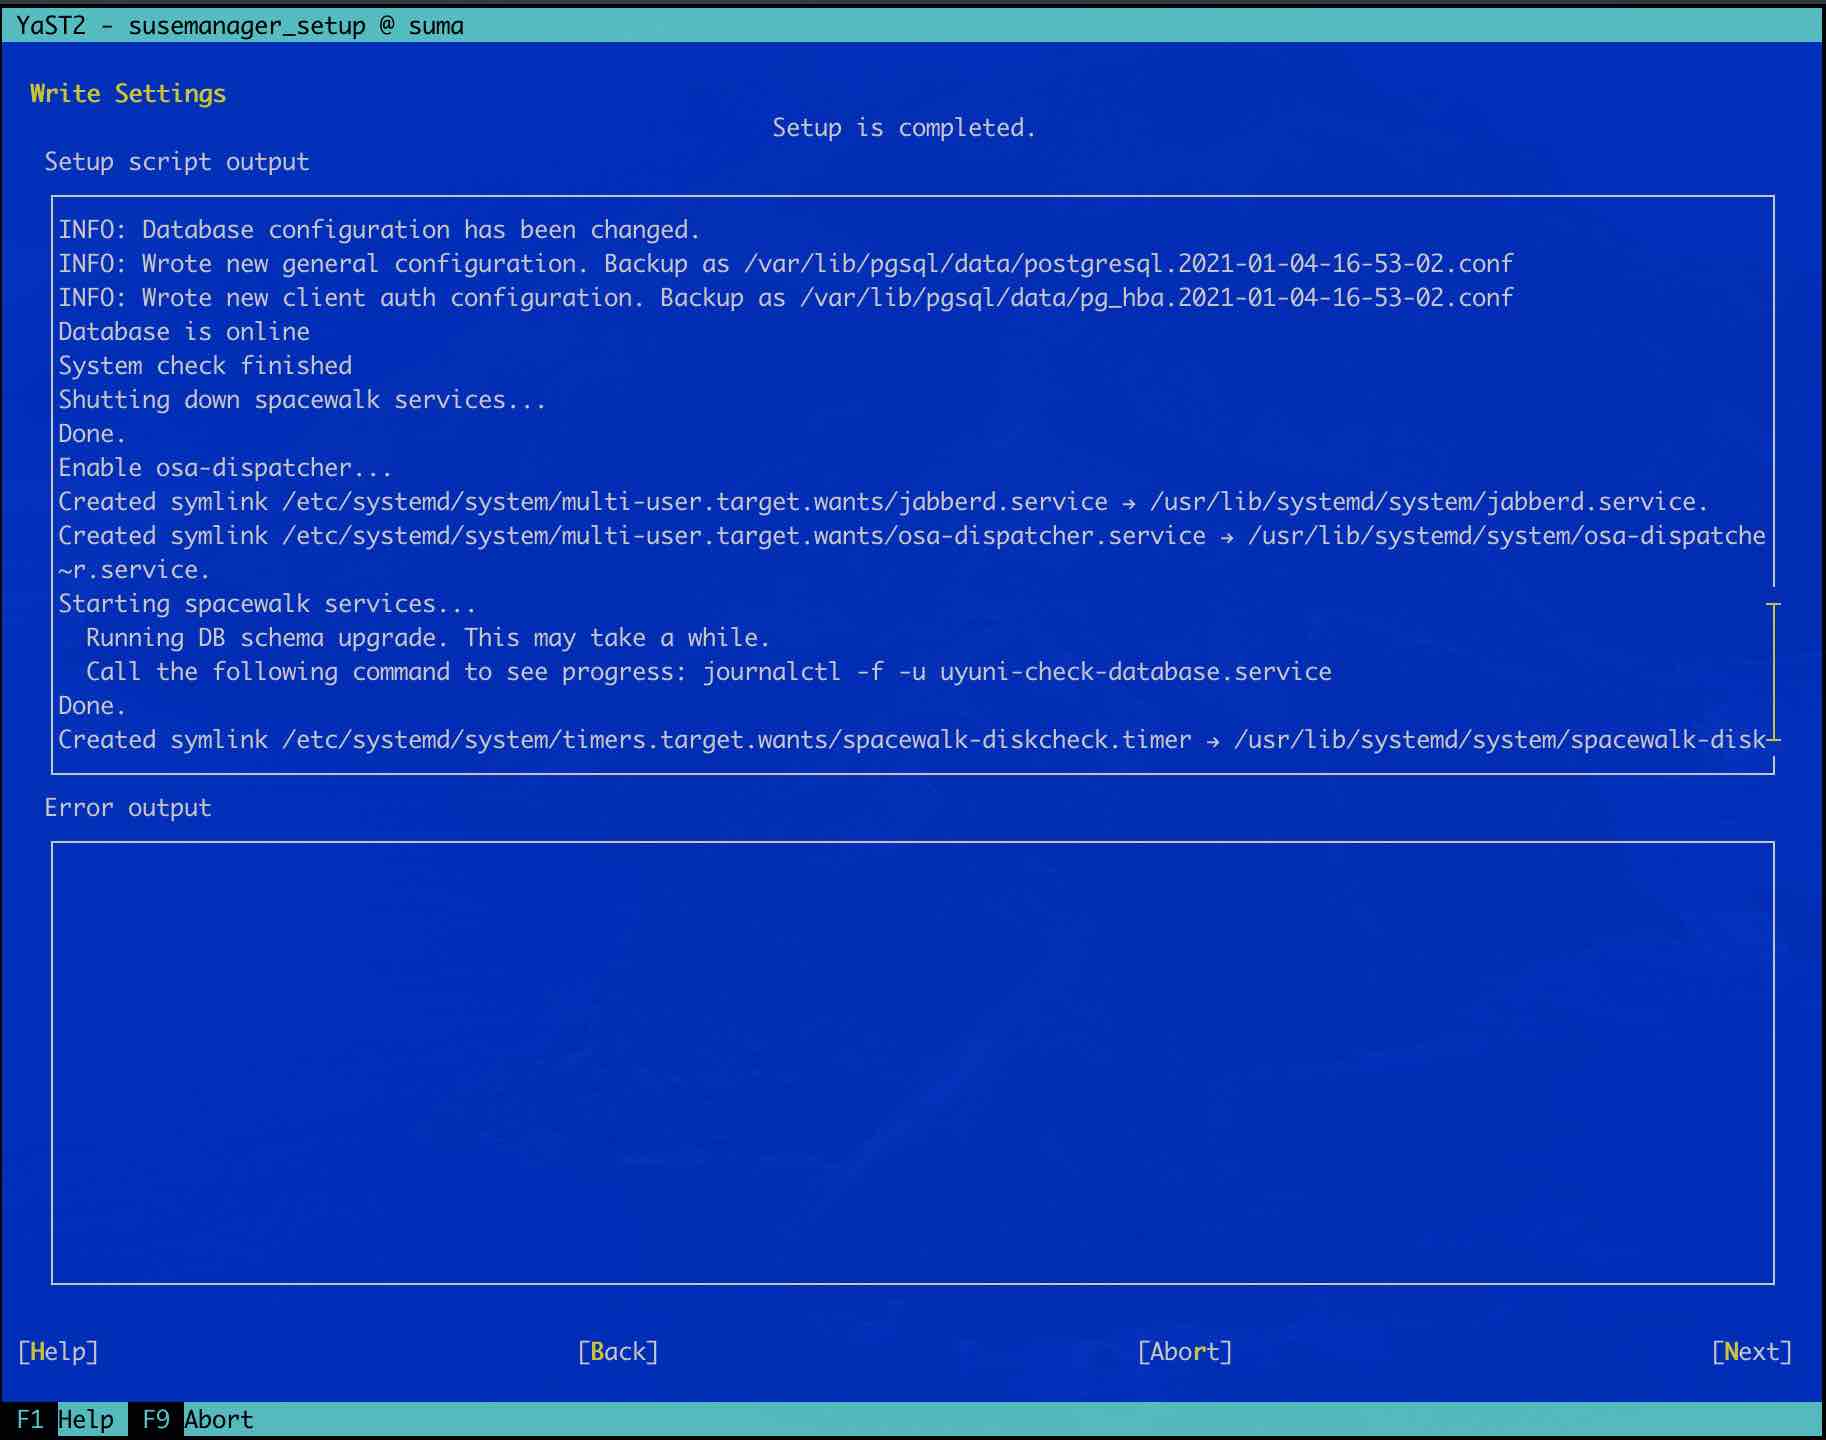Click the 'Error output' label
1826x1440 pixels.
pyautogui.click(x=128, y=807)
